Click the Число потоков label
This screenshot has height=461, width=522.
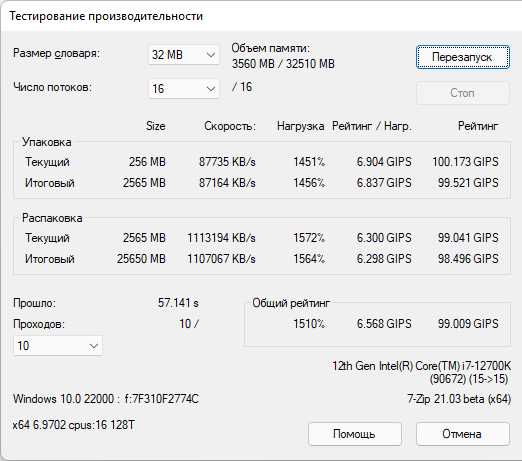click(x=52, y=87)
